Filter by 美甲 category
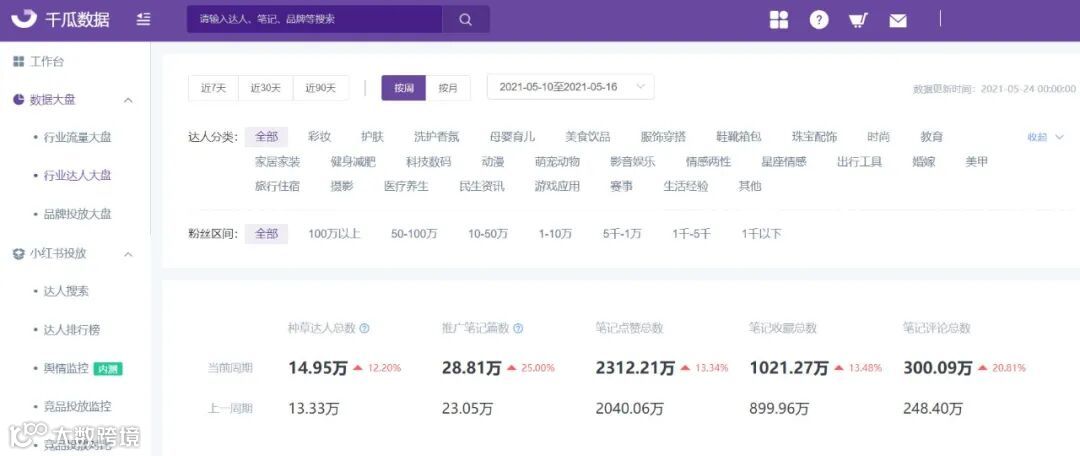The height and width of the screenshot is (456, 1080). coord(977,163)
